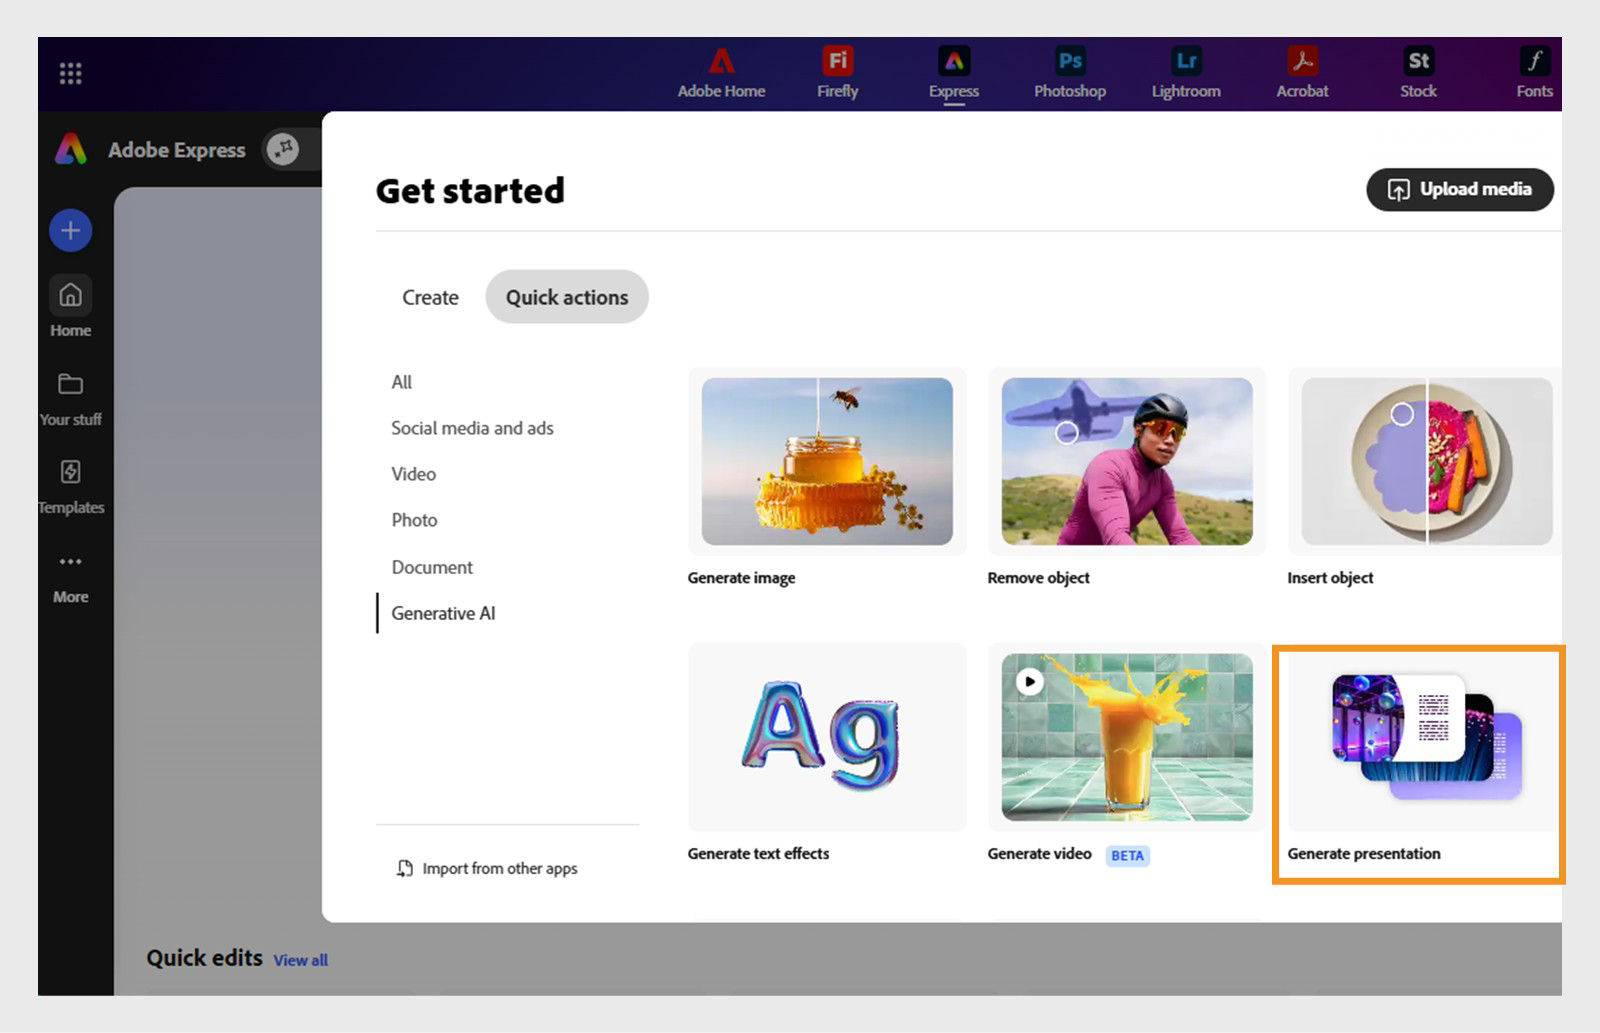Open Your stuff in the sidebar
The height and width of the screenshot is (1033, 1600).
click(x=70, y=395)
